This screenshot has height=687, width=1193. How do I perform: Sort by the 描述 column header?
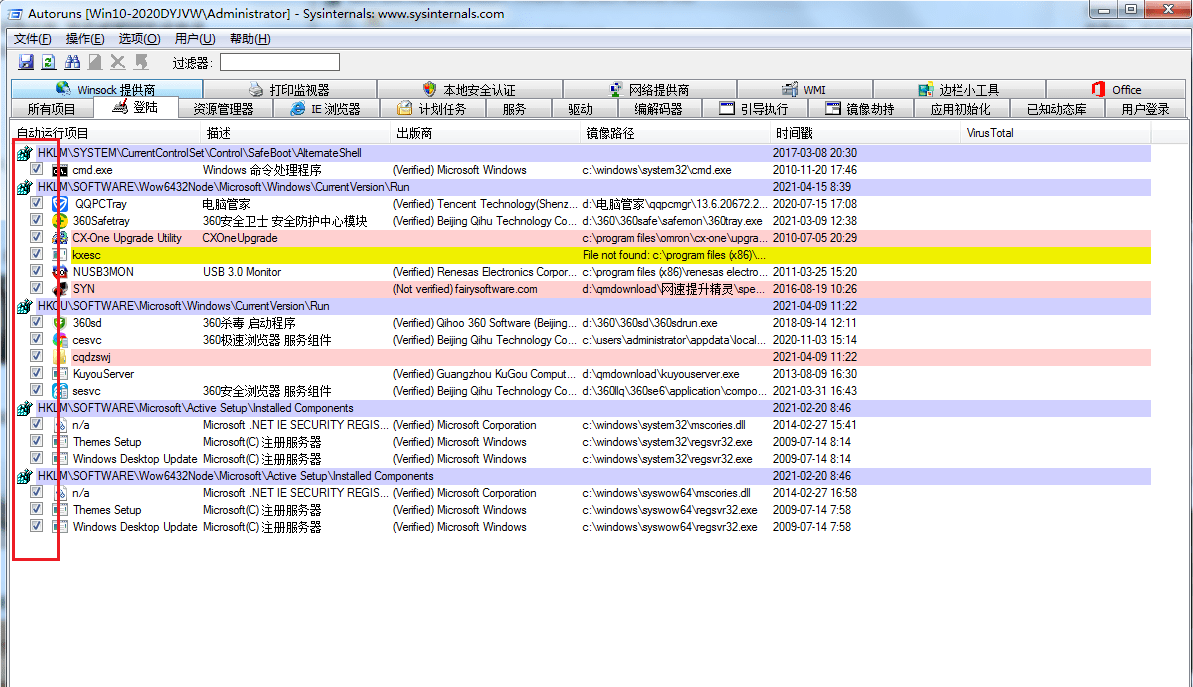pos(295,133)
